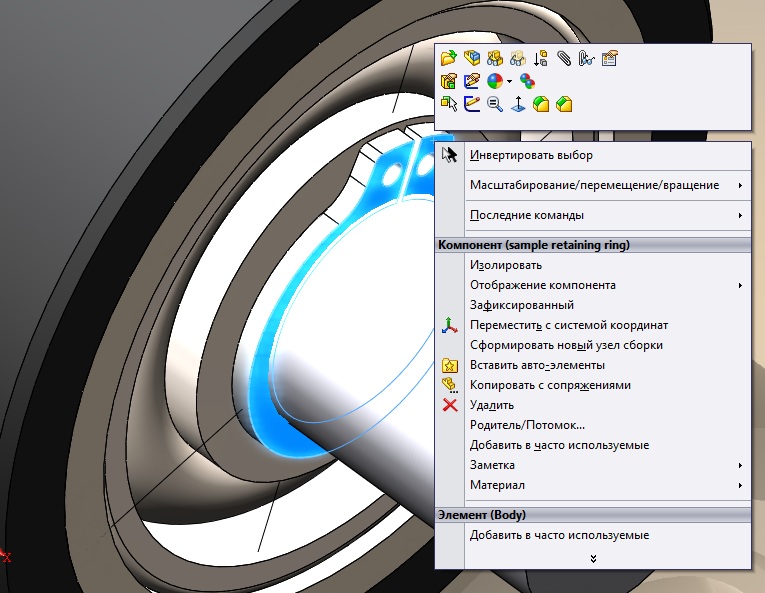Open the Appearances dropdown arrow
Screen dimensions: 765x593
pos(509,82)
